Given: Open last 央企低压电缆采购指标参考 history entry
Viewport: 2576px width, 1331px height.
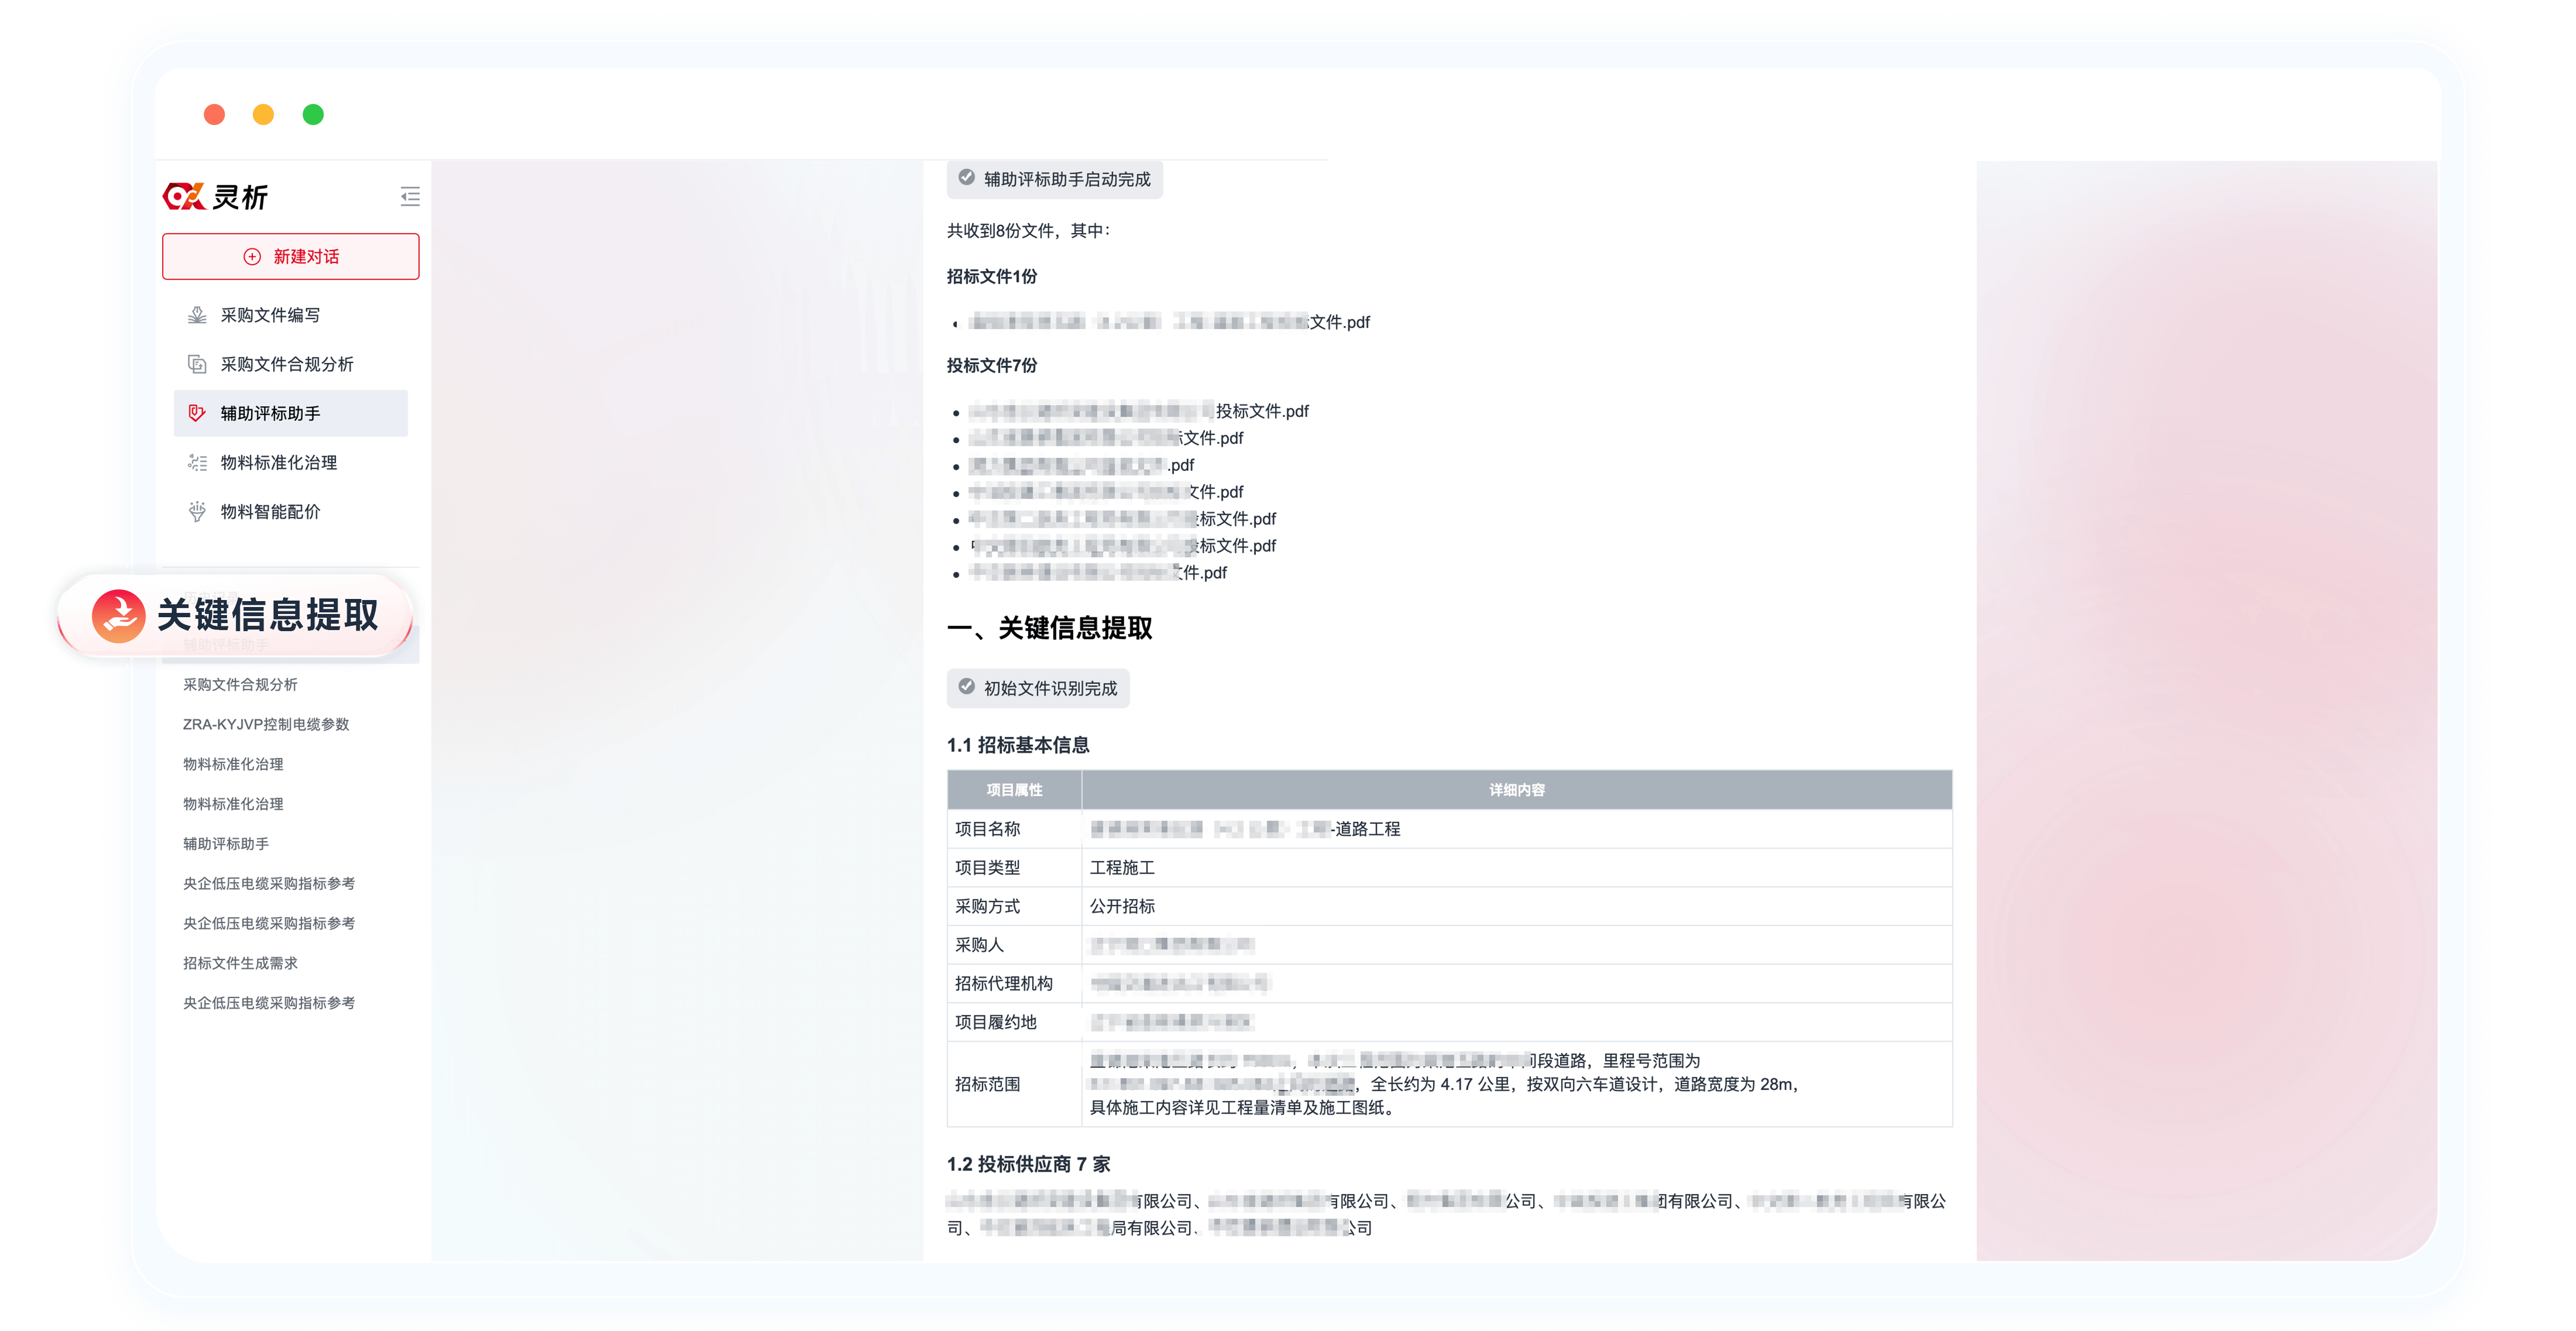Looking at the screenshot, I should (x=269, y=1003).
